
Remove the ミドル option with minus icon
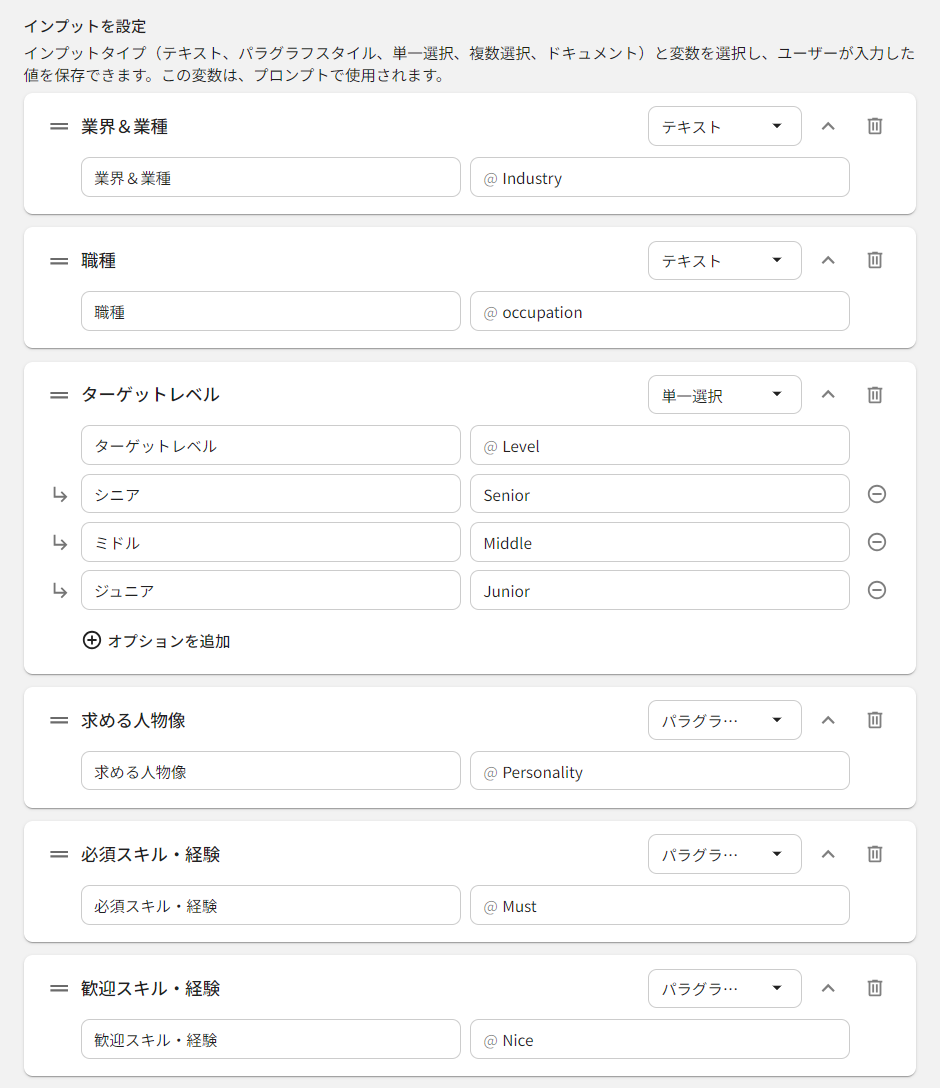876,542
